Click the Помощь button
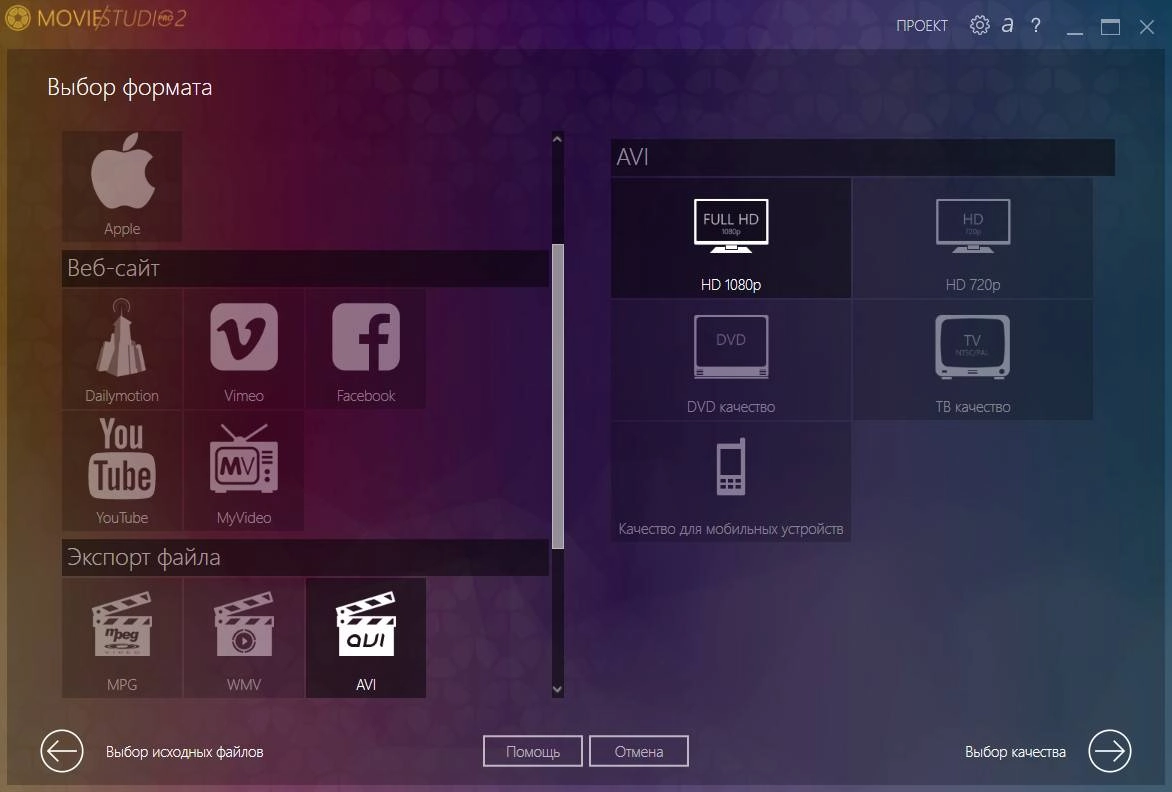 (532, 751)
